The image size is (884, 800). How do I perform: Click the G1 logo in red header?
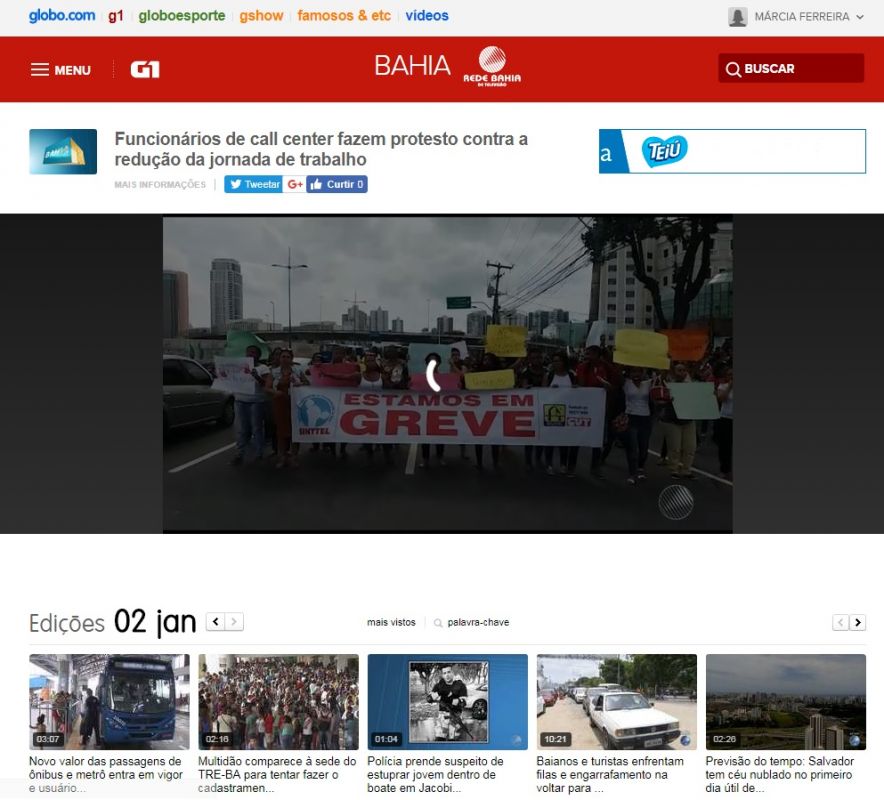point(145,70)
